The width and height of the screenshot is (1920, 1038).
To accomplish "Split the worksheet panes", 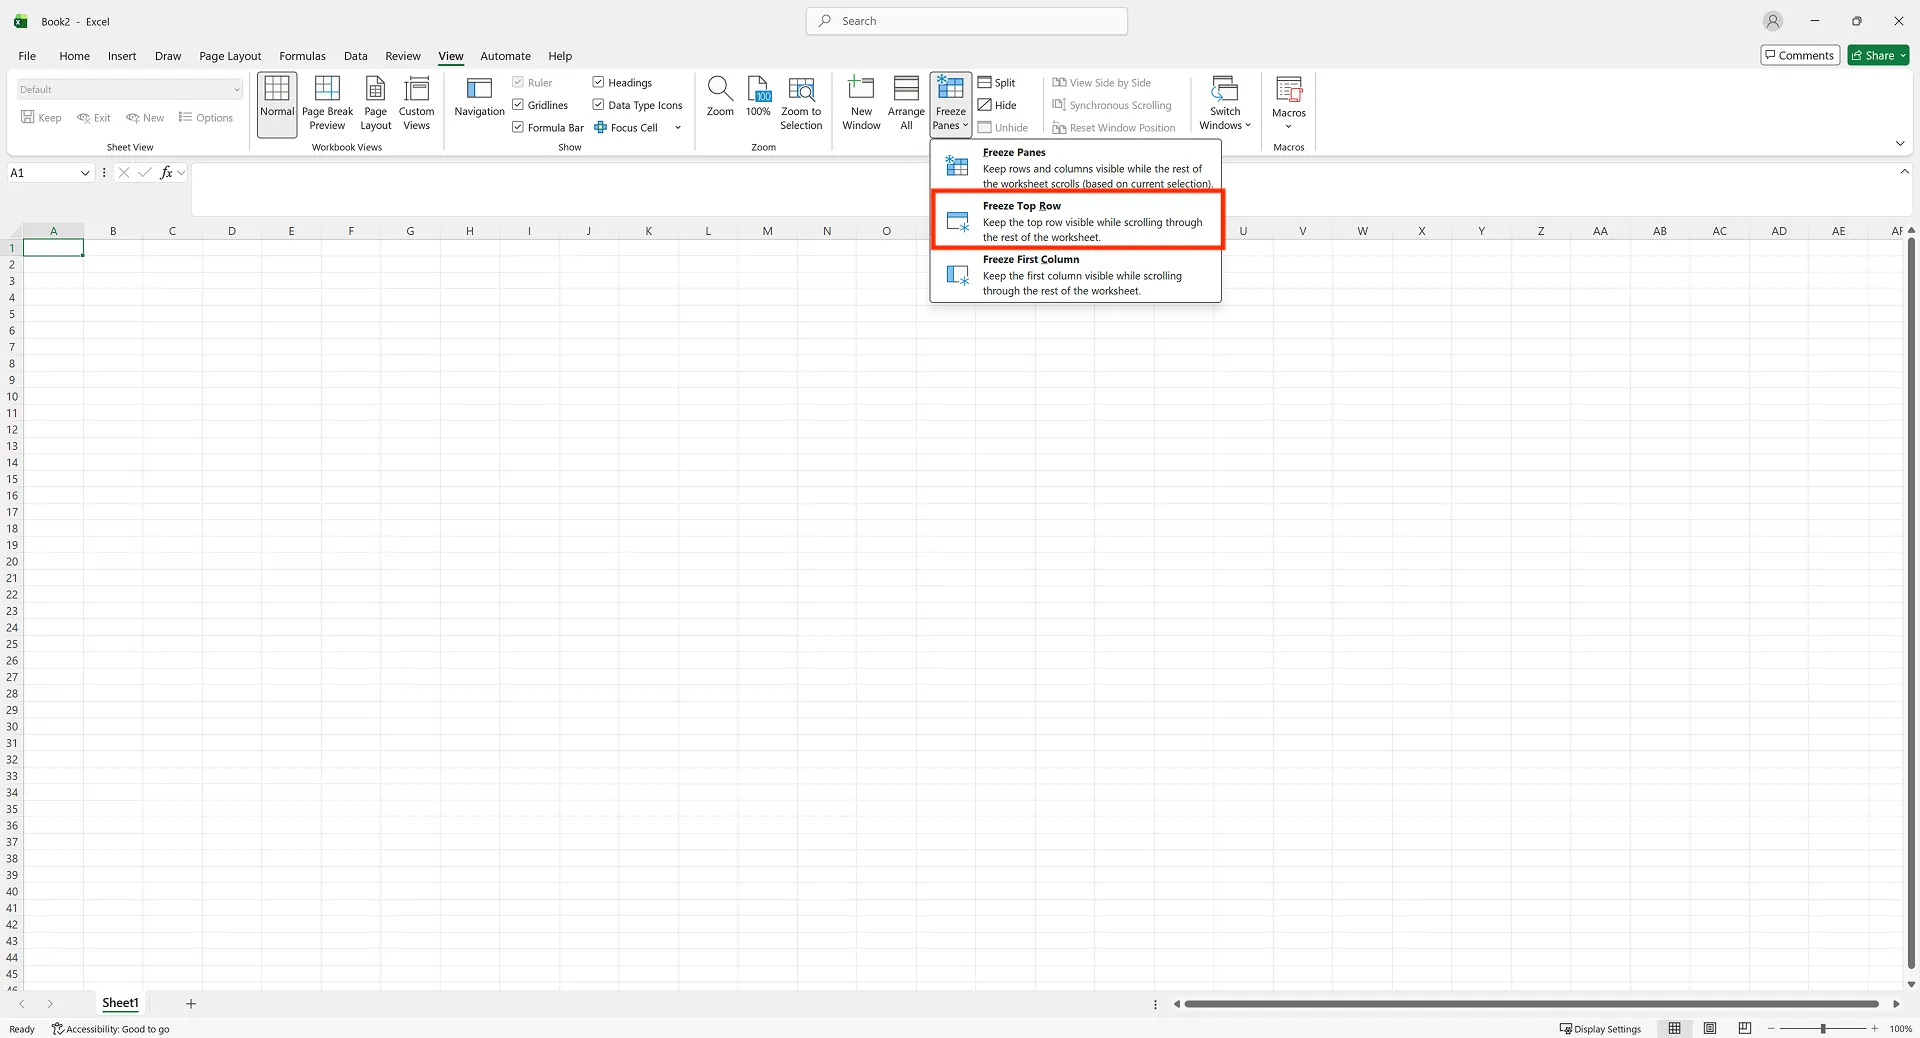I will pyautogui.click(x=996, y=82).
